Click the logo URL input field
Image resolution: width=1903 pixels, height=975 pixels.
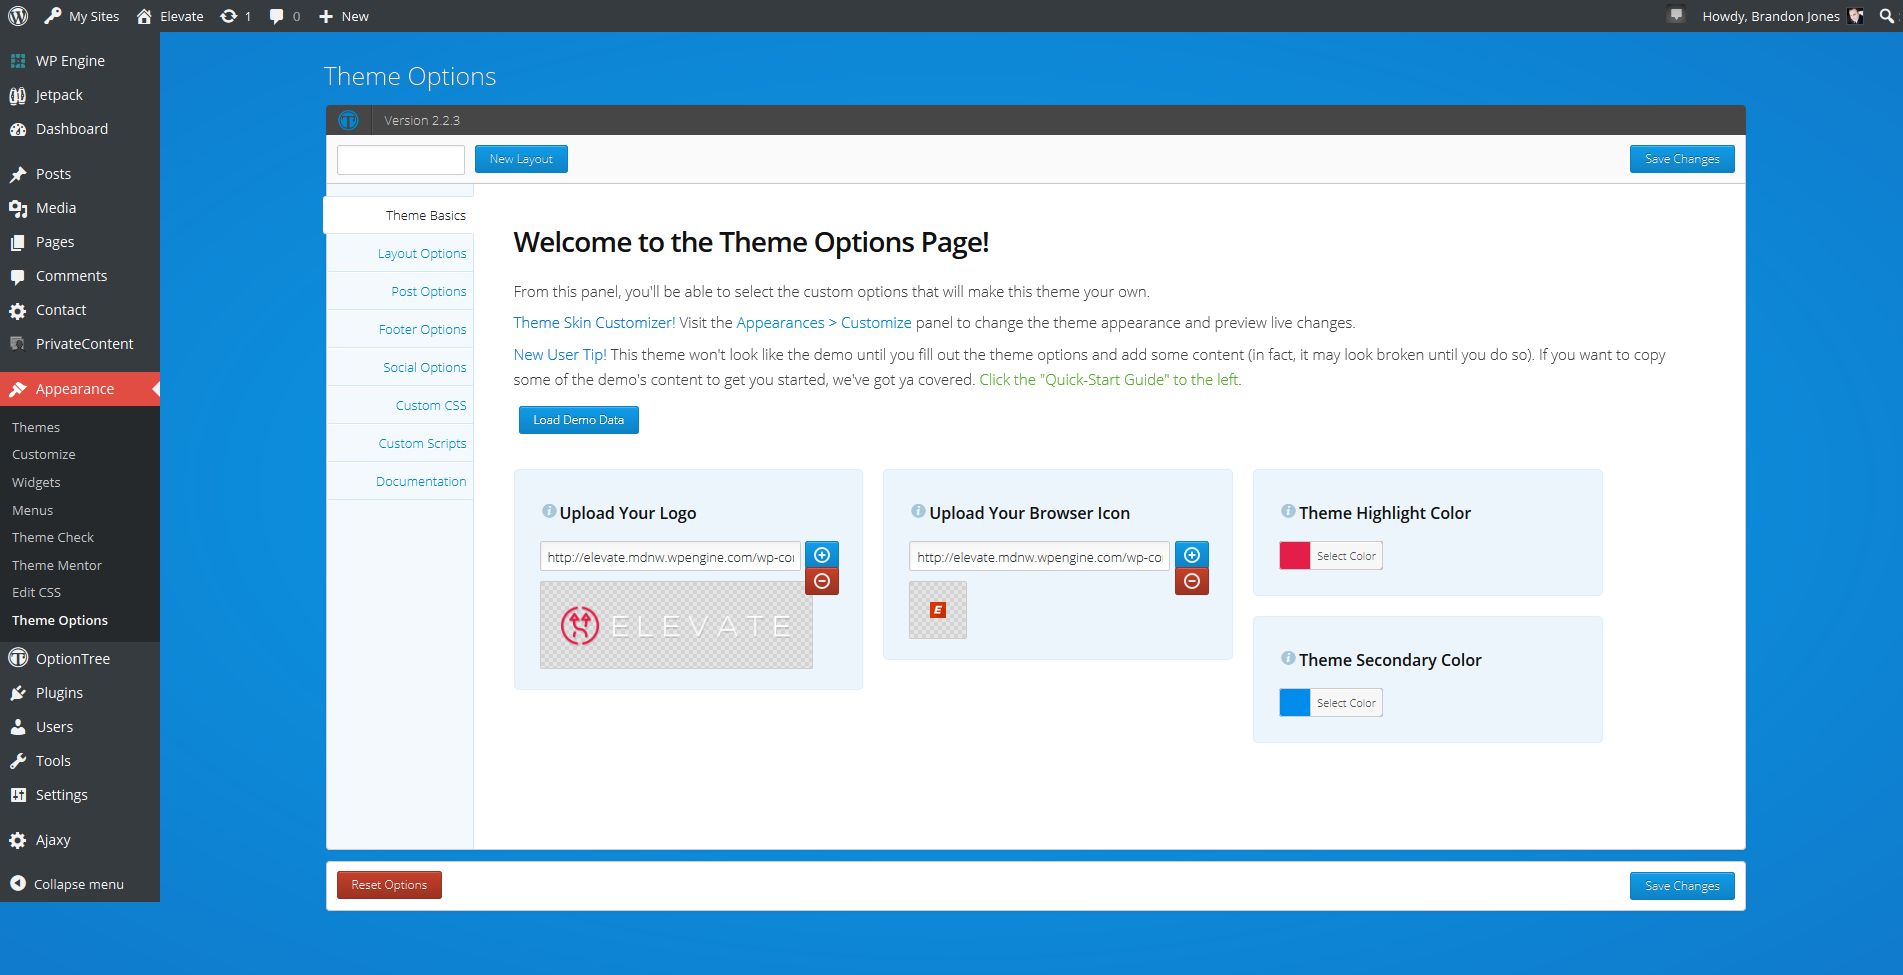coord(670,557)
